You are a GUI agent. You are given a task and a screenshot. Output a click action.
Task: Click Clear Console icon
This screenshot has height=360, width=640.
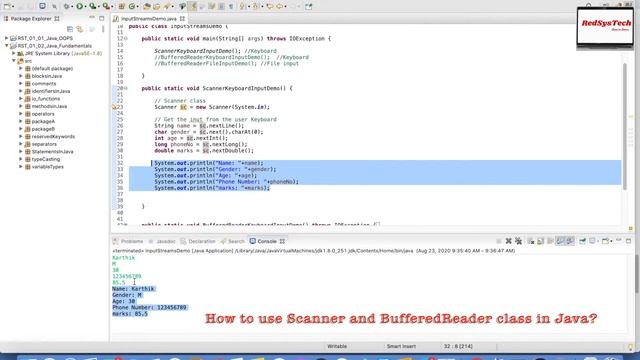point(531,241)
